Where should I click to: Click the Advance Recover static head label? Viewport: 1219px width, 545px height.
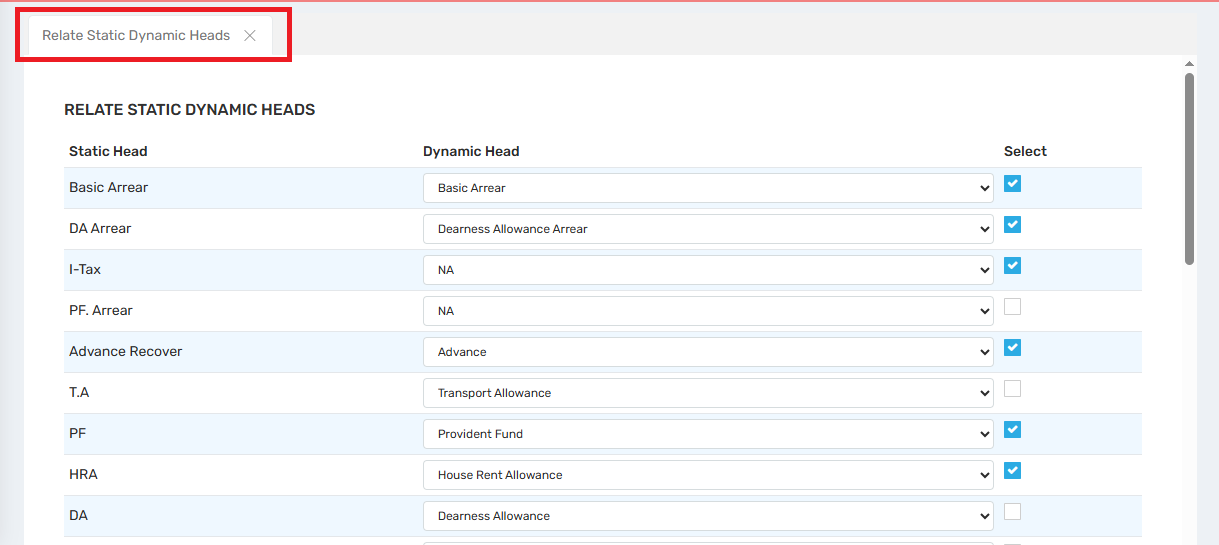click(126, 352)
